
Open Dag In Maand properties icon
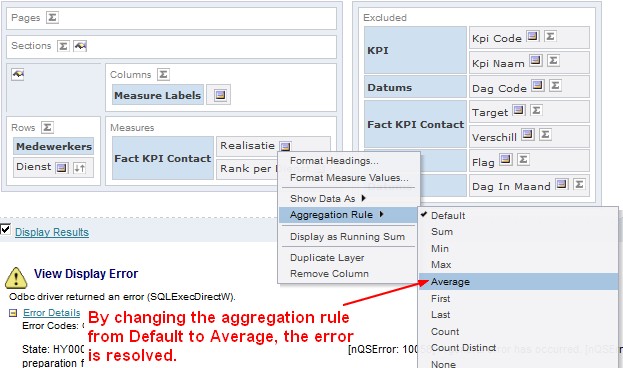[x=562, y=184]
